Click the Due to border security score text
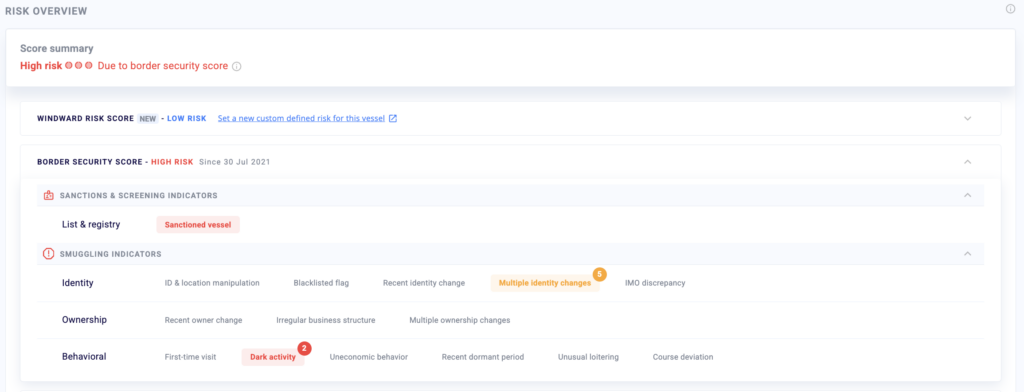 point(163,66)
